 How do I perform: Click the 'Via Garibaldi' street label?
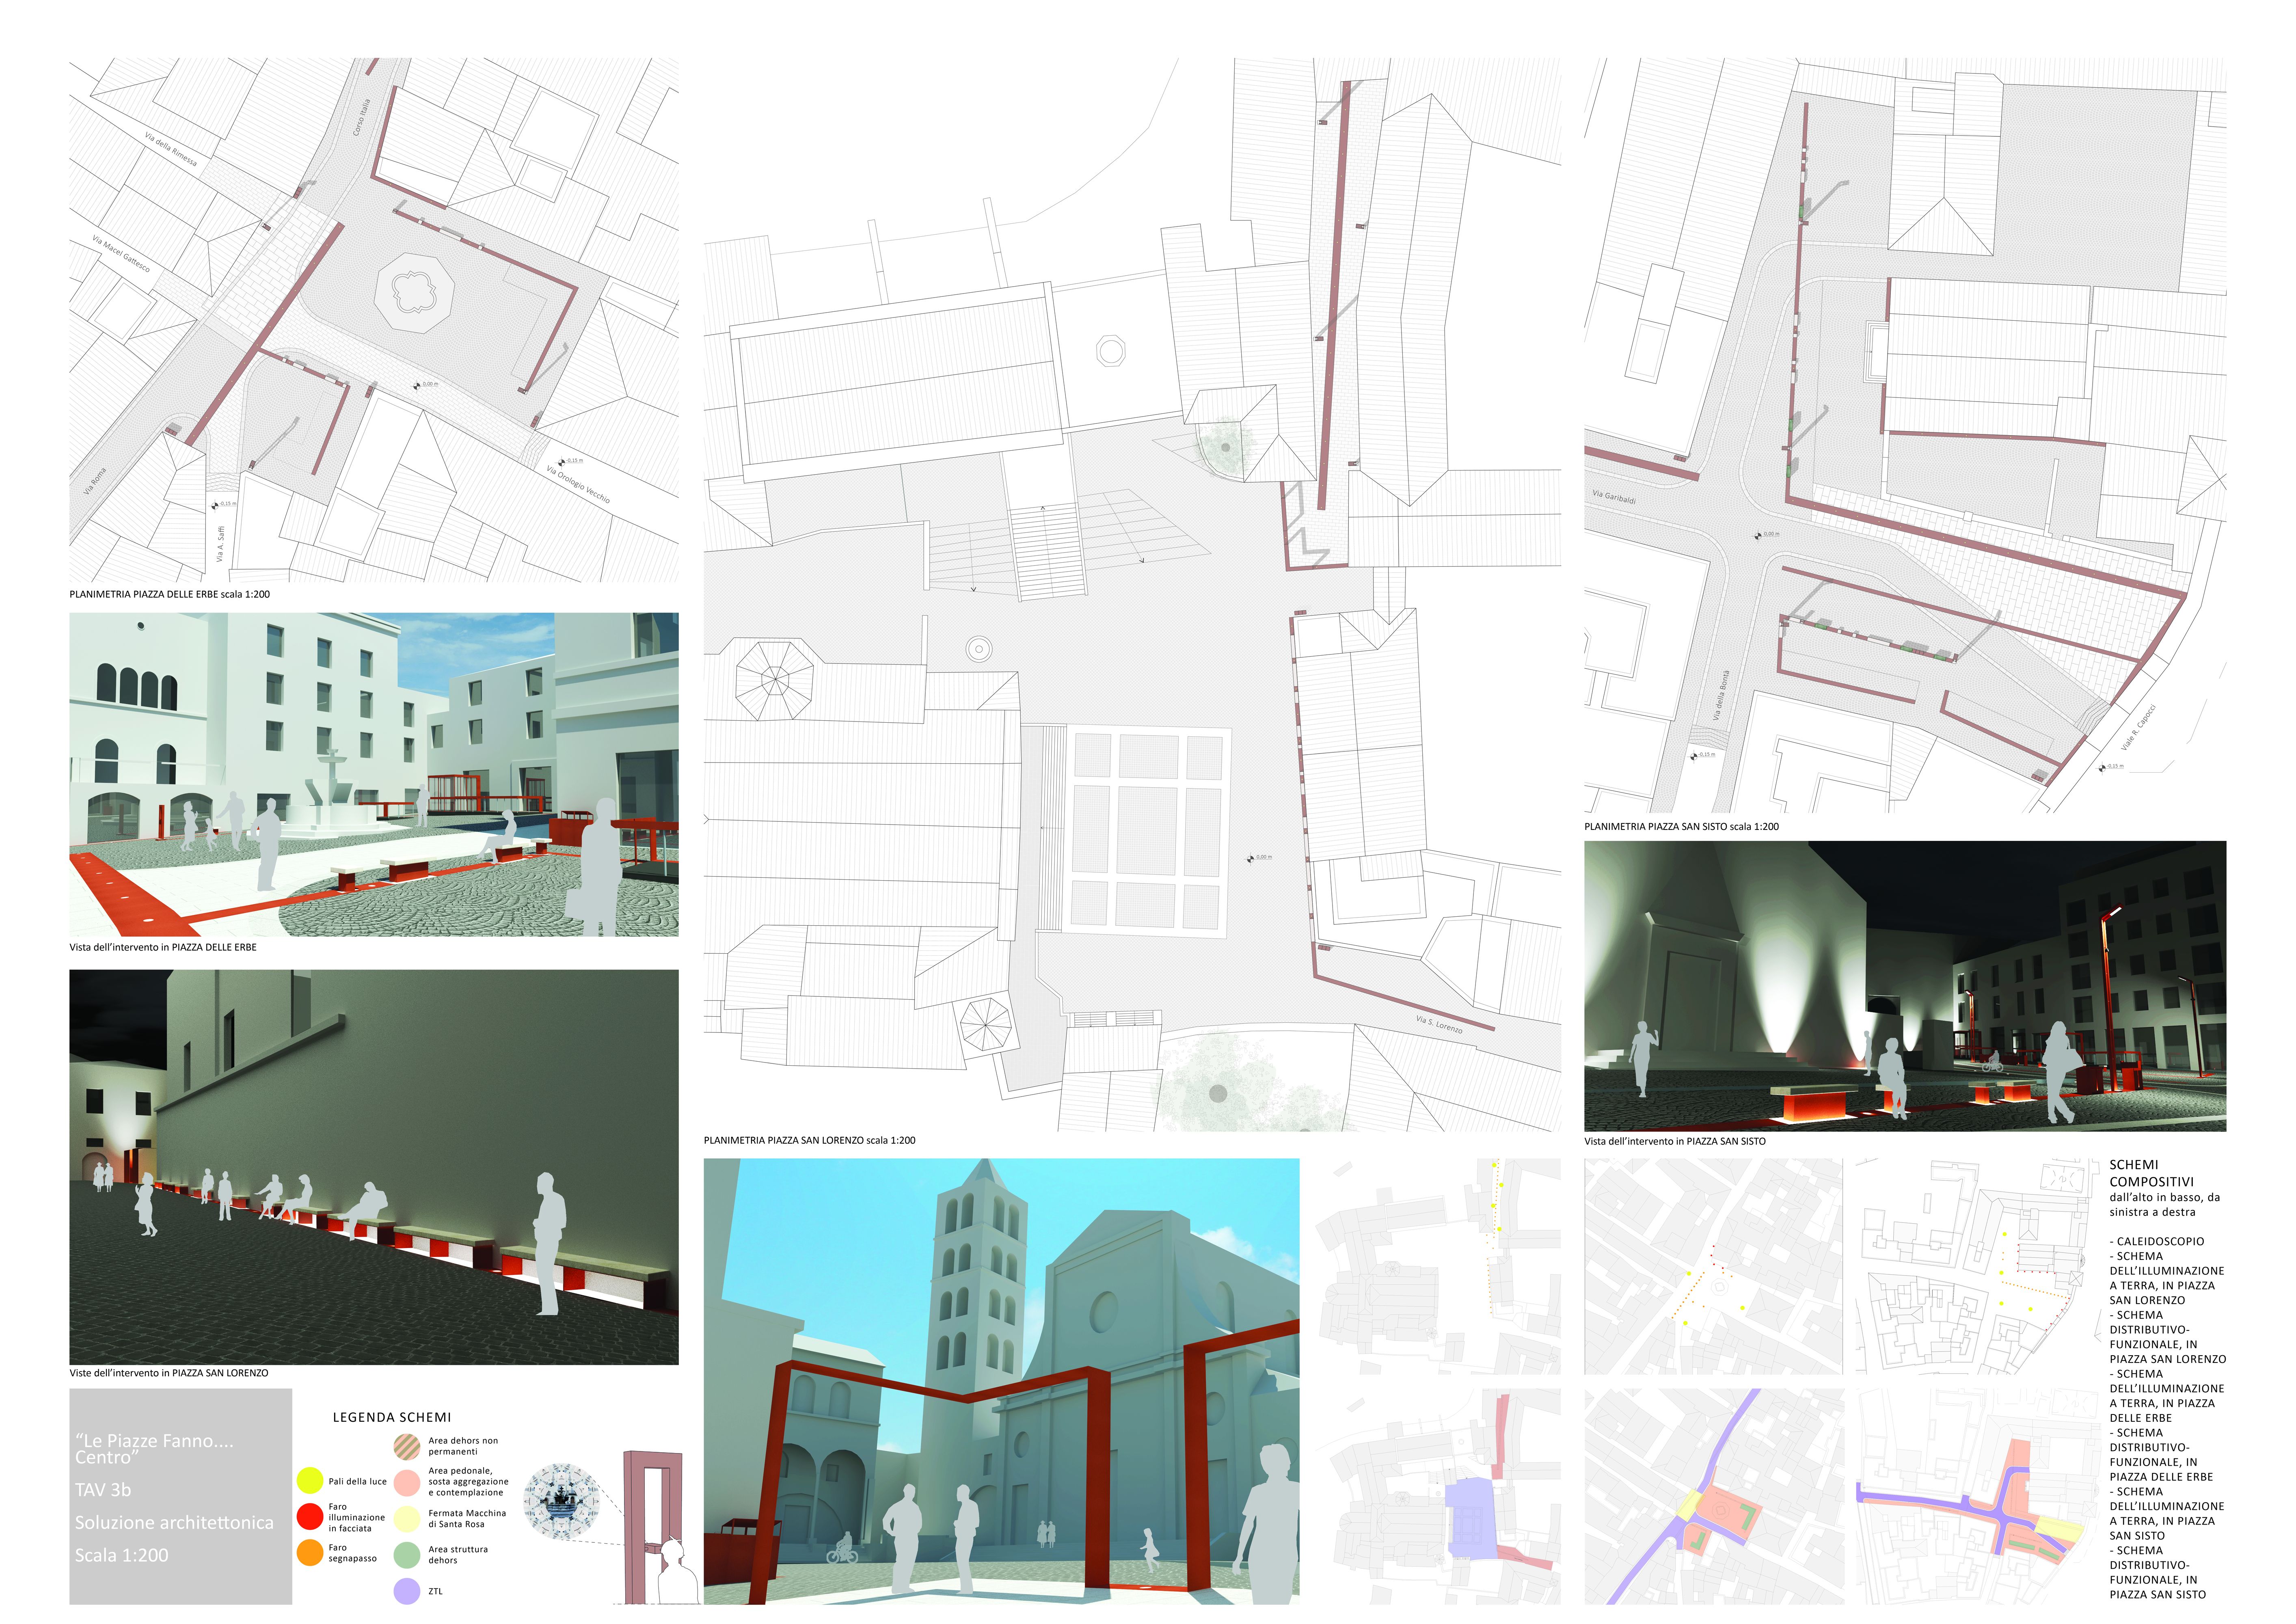pyautogui.click(x=1614, y=497)
